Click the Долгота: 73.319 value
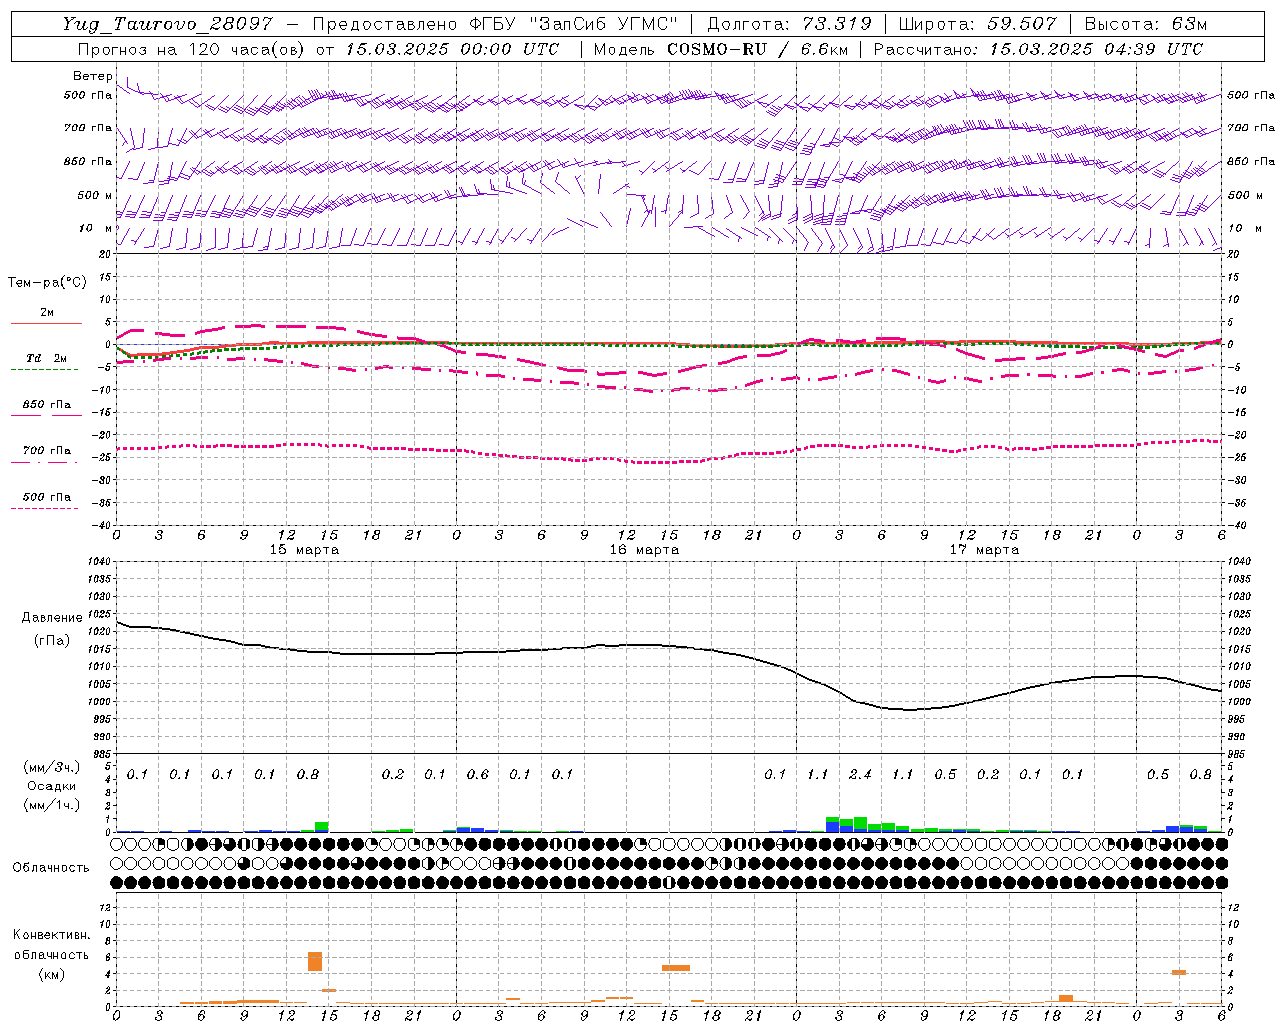The width and height of the screenshot is (1280, 1024). point(789,24)
